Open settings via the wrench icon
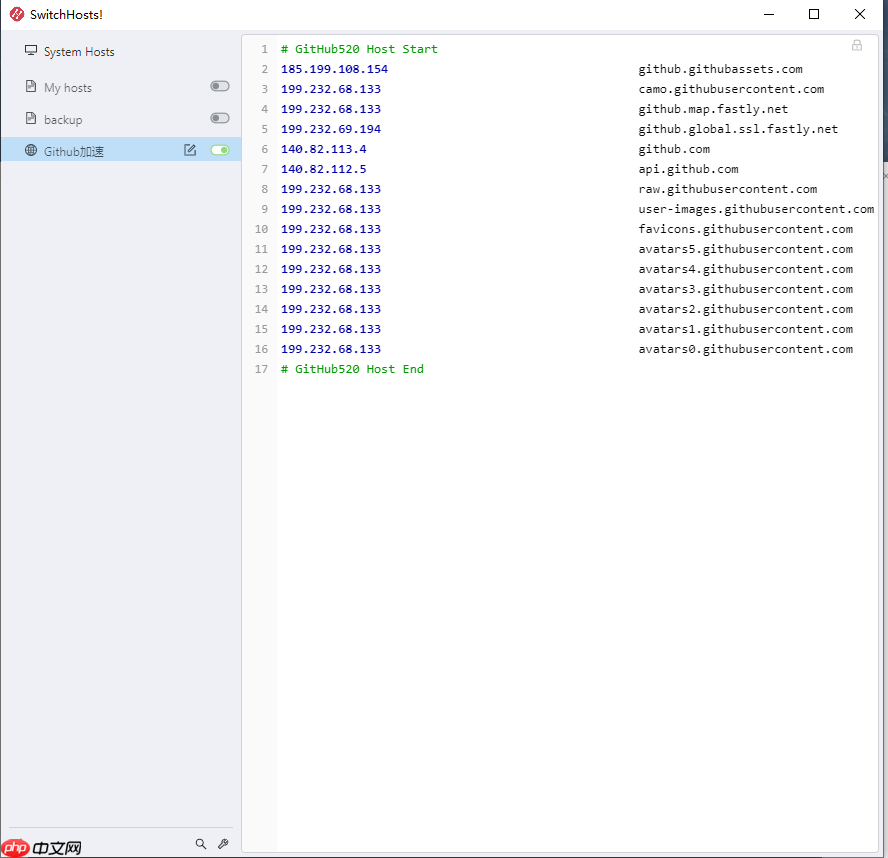888x858 pixels. (x=223, y=844)
